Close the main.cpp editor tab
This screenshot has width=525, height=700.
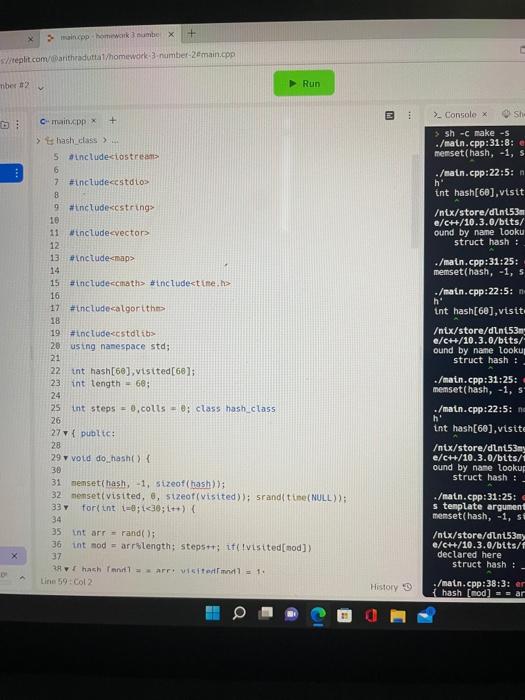94,121
